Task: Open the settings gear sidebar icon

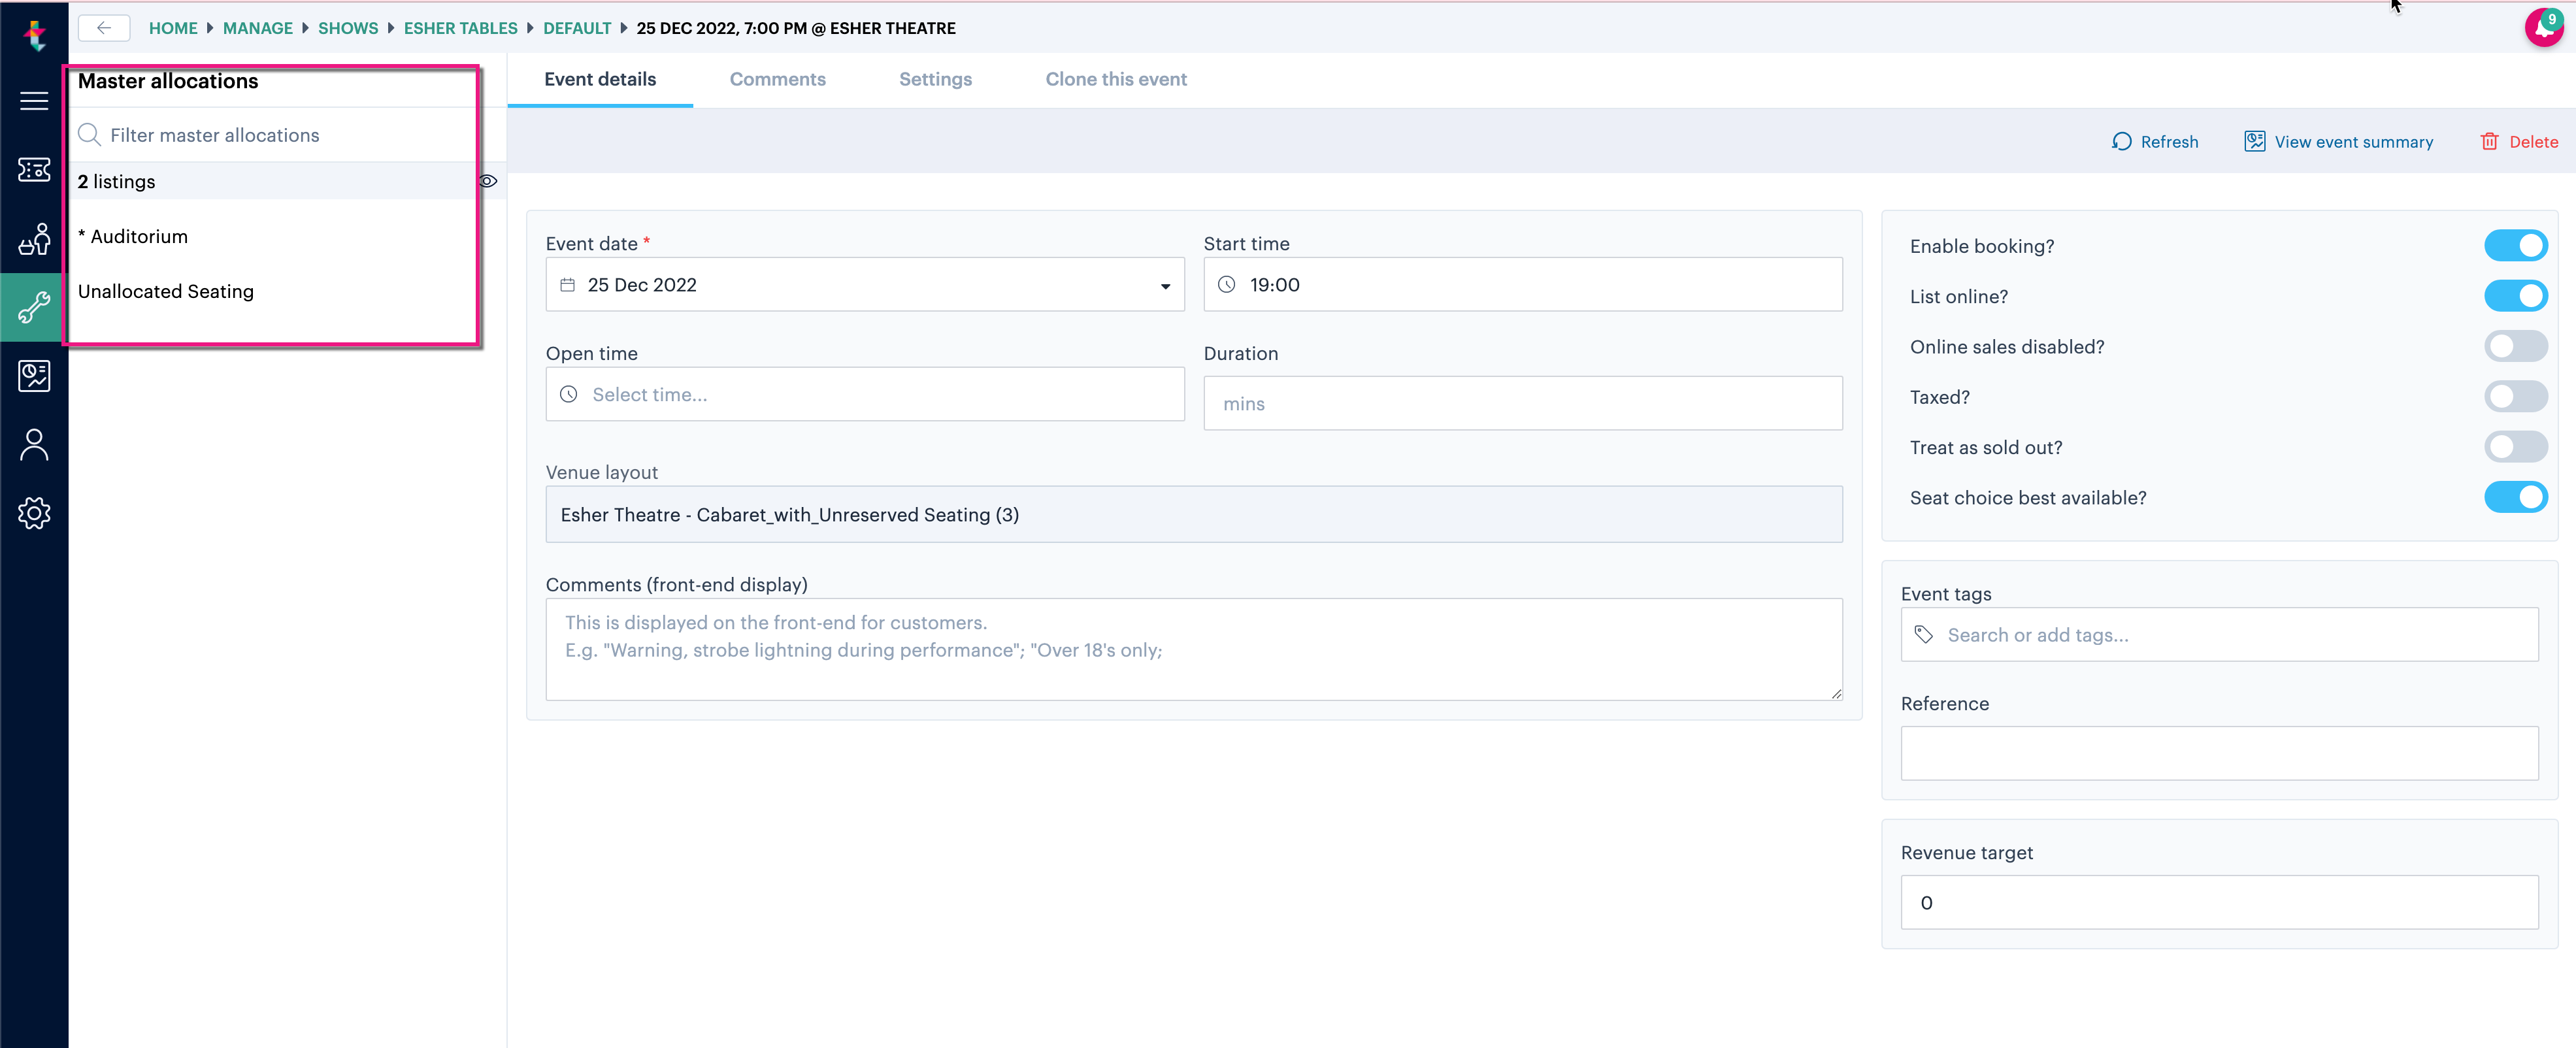Action: (34, 513)
